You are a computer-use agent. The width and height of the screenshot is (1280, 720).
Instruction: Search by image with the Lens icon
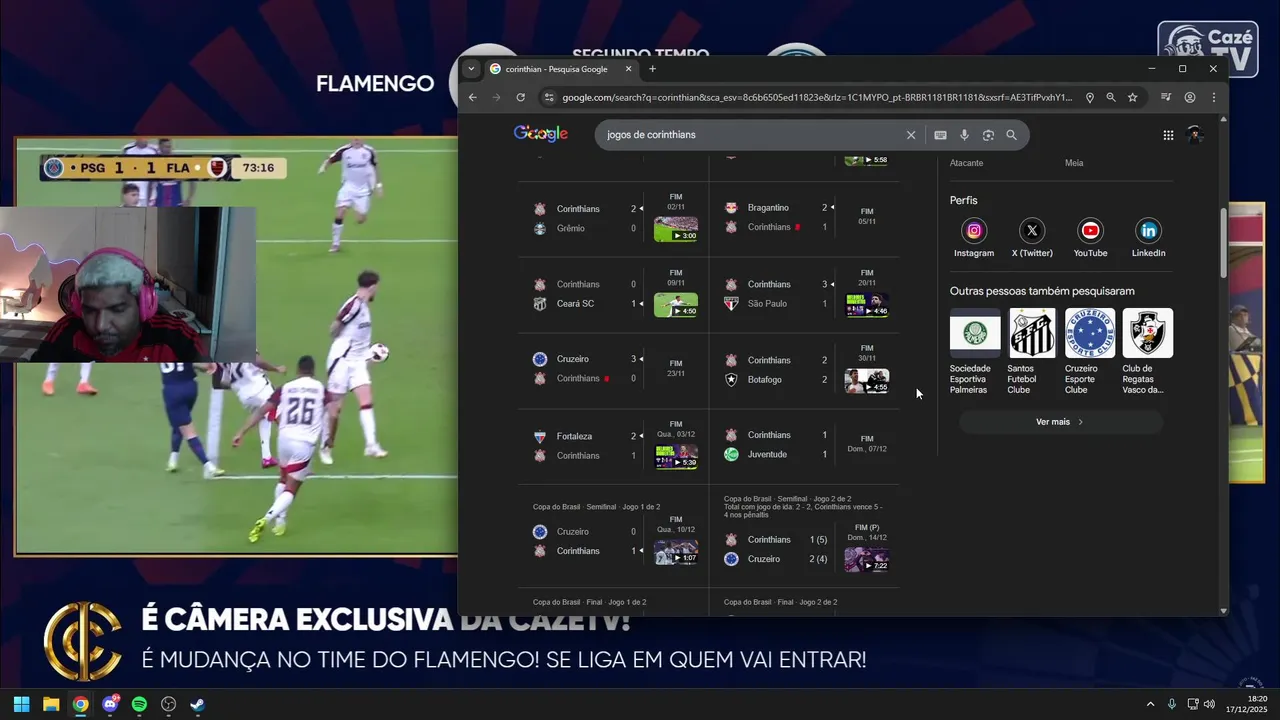988,135
